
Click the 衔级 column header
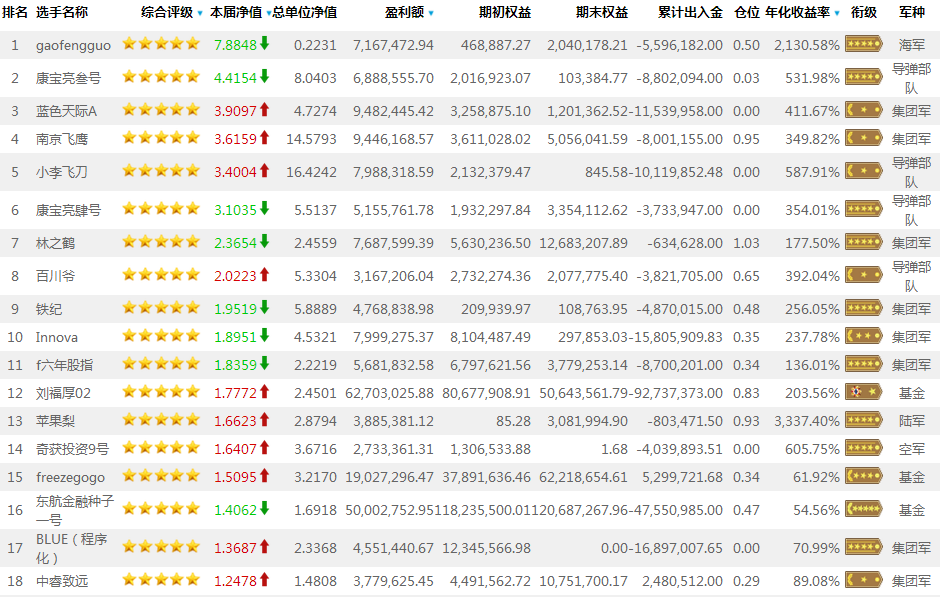pos(864,12)
